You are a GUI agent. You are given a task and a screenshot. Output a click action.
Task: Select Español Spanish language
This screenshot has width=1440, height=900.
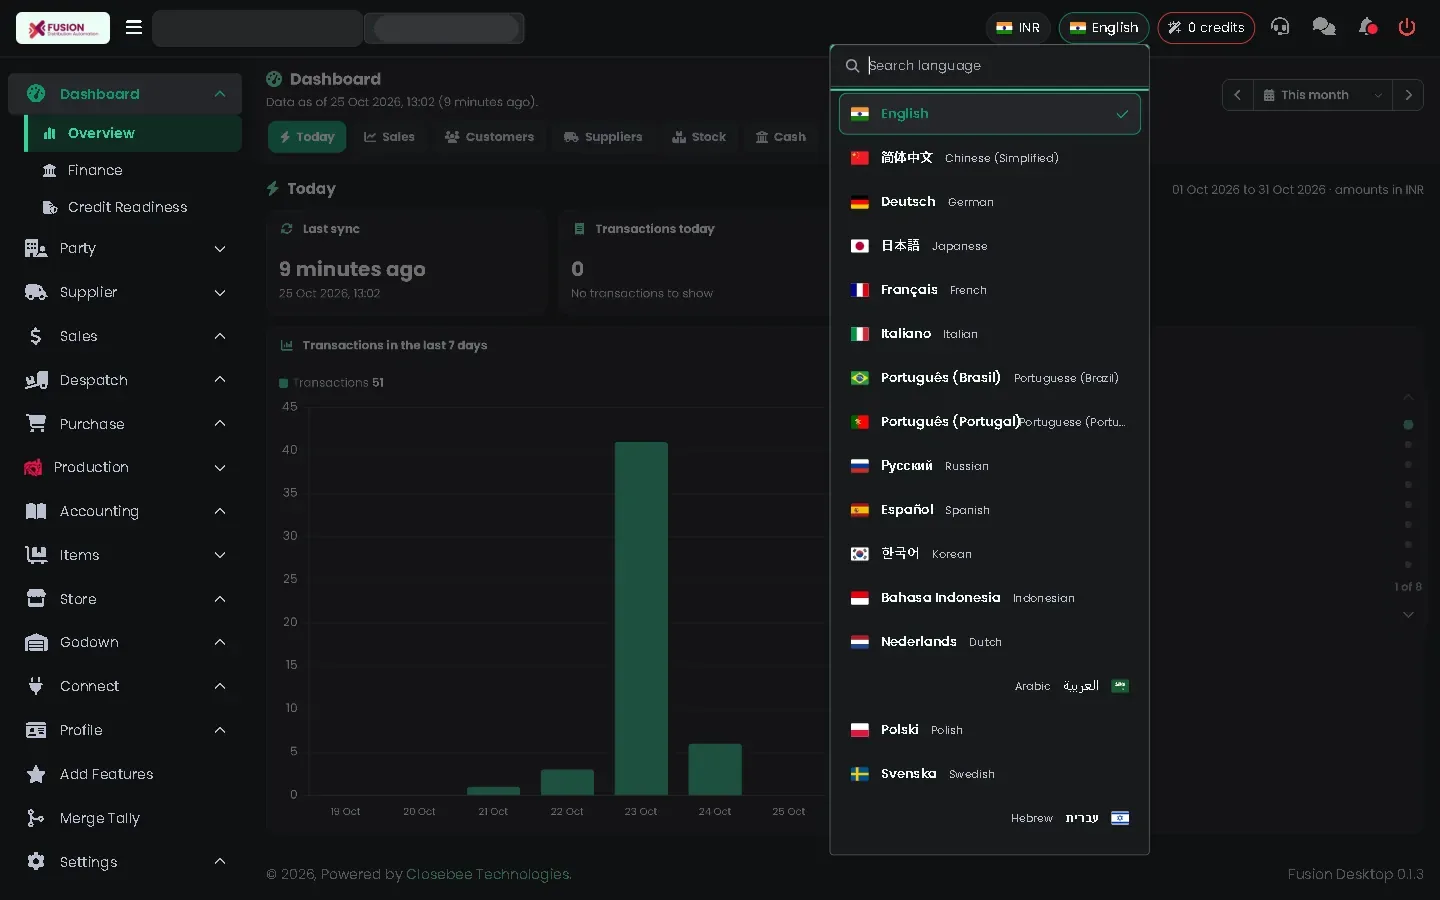[x=990, y=510]
